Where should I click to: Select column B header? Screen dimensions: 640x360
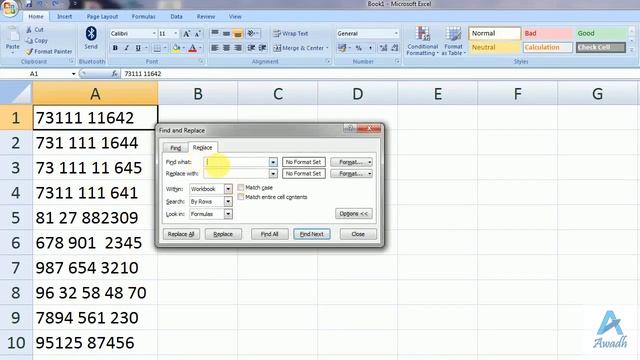coord(198,94)
